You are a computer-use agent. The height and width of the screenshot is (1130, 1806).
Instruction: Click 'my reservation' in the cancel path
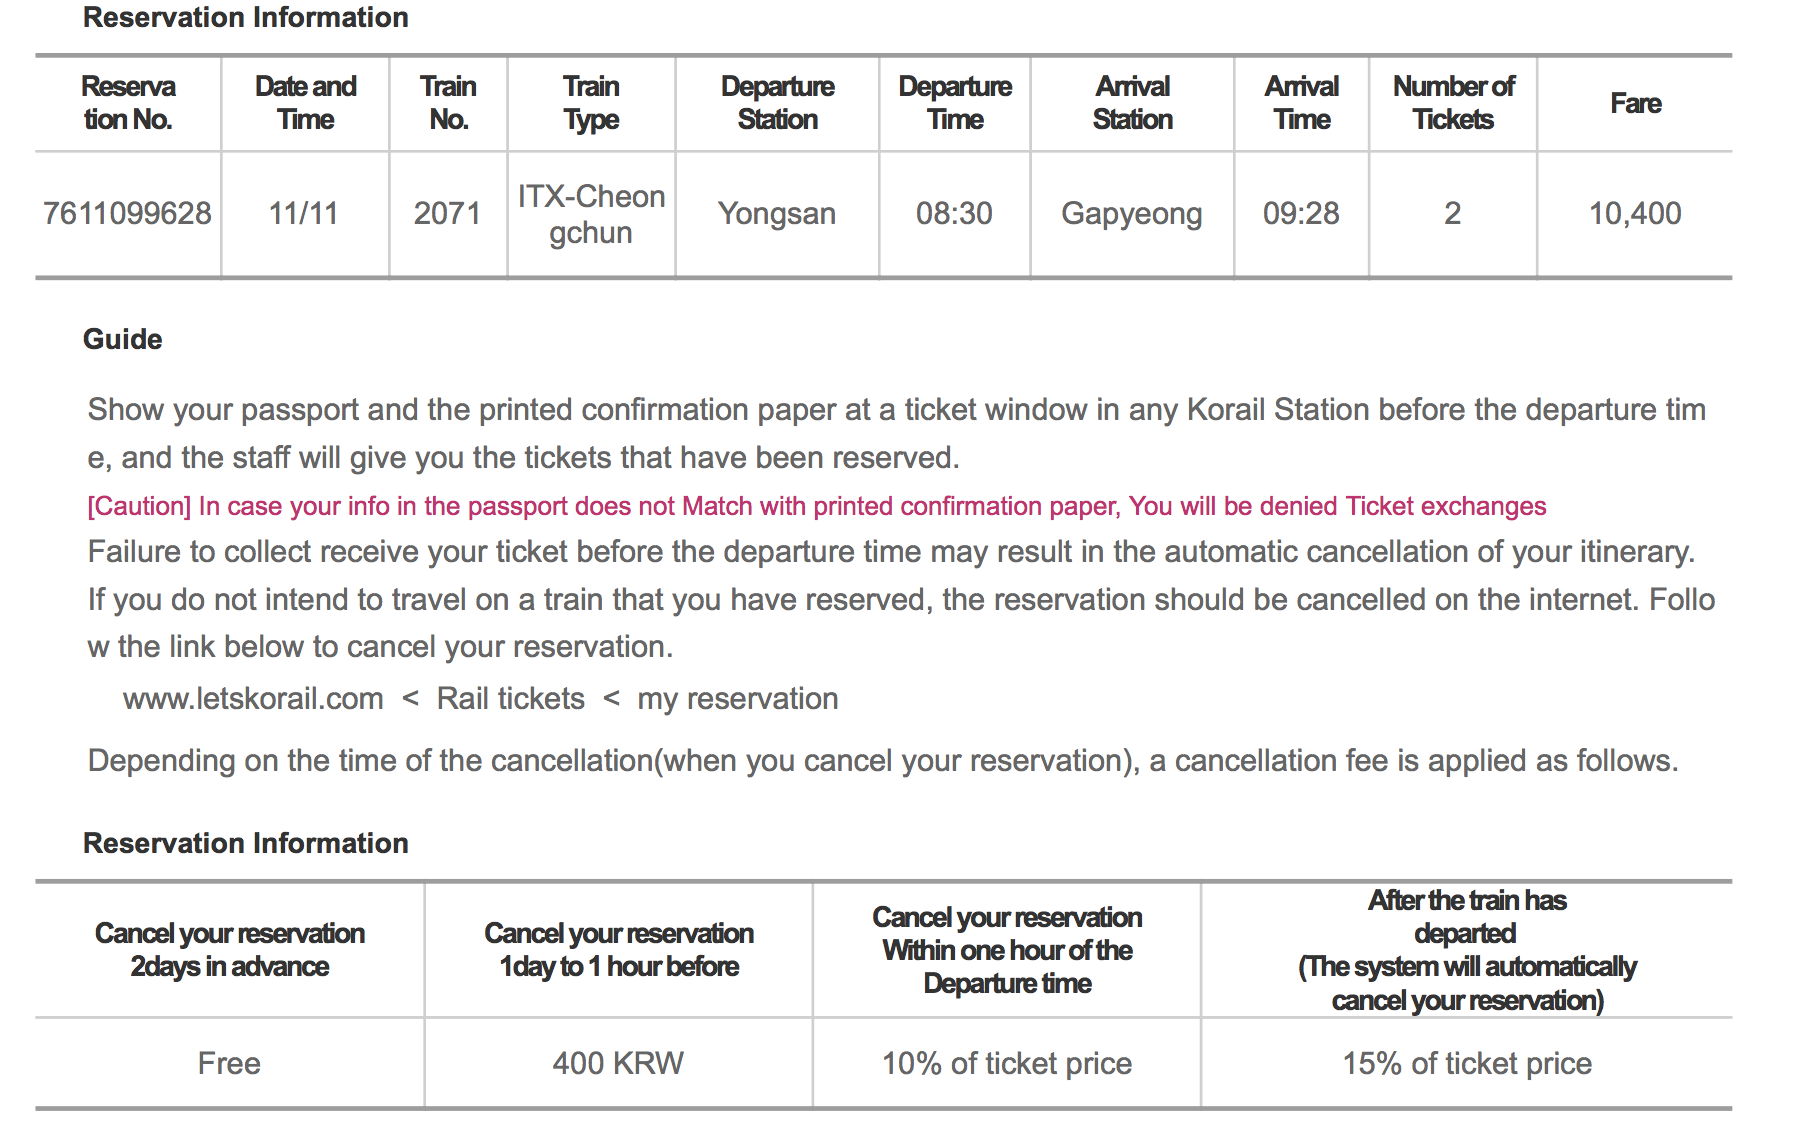[737, 698]
